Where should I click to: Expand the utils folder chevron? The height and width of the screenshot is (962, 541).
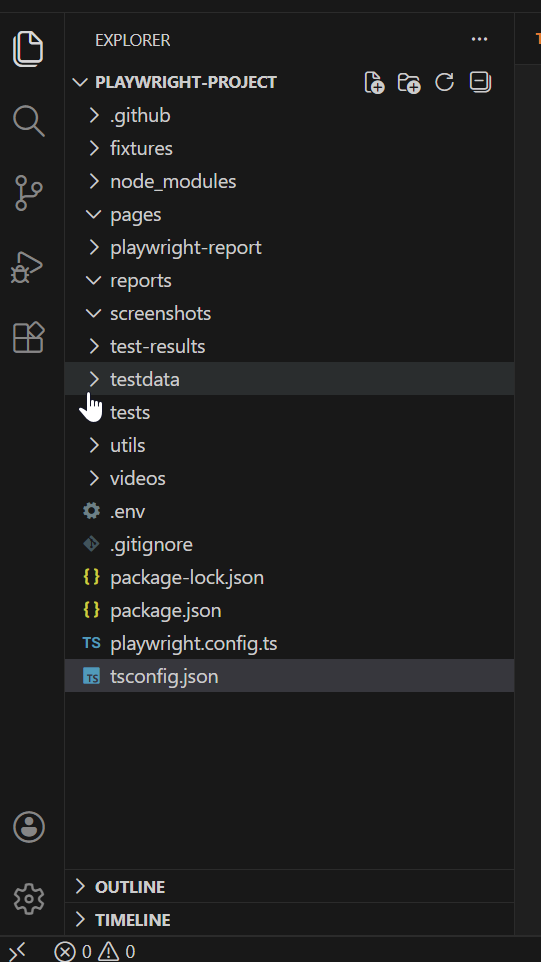(x=94, y=445)
